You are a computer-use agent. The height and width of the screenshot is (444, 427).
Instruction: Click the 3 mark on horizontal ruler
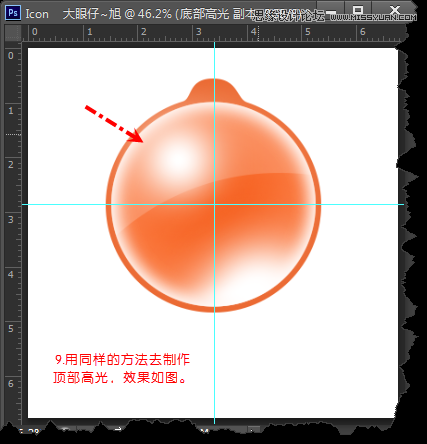tap(199, 32)
